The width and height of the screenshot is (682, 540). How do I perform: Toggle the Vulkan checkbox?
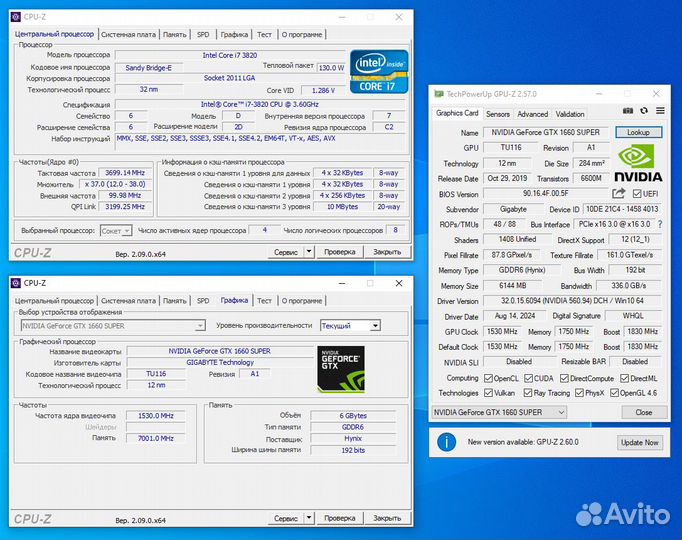coord(488,393)
